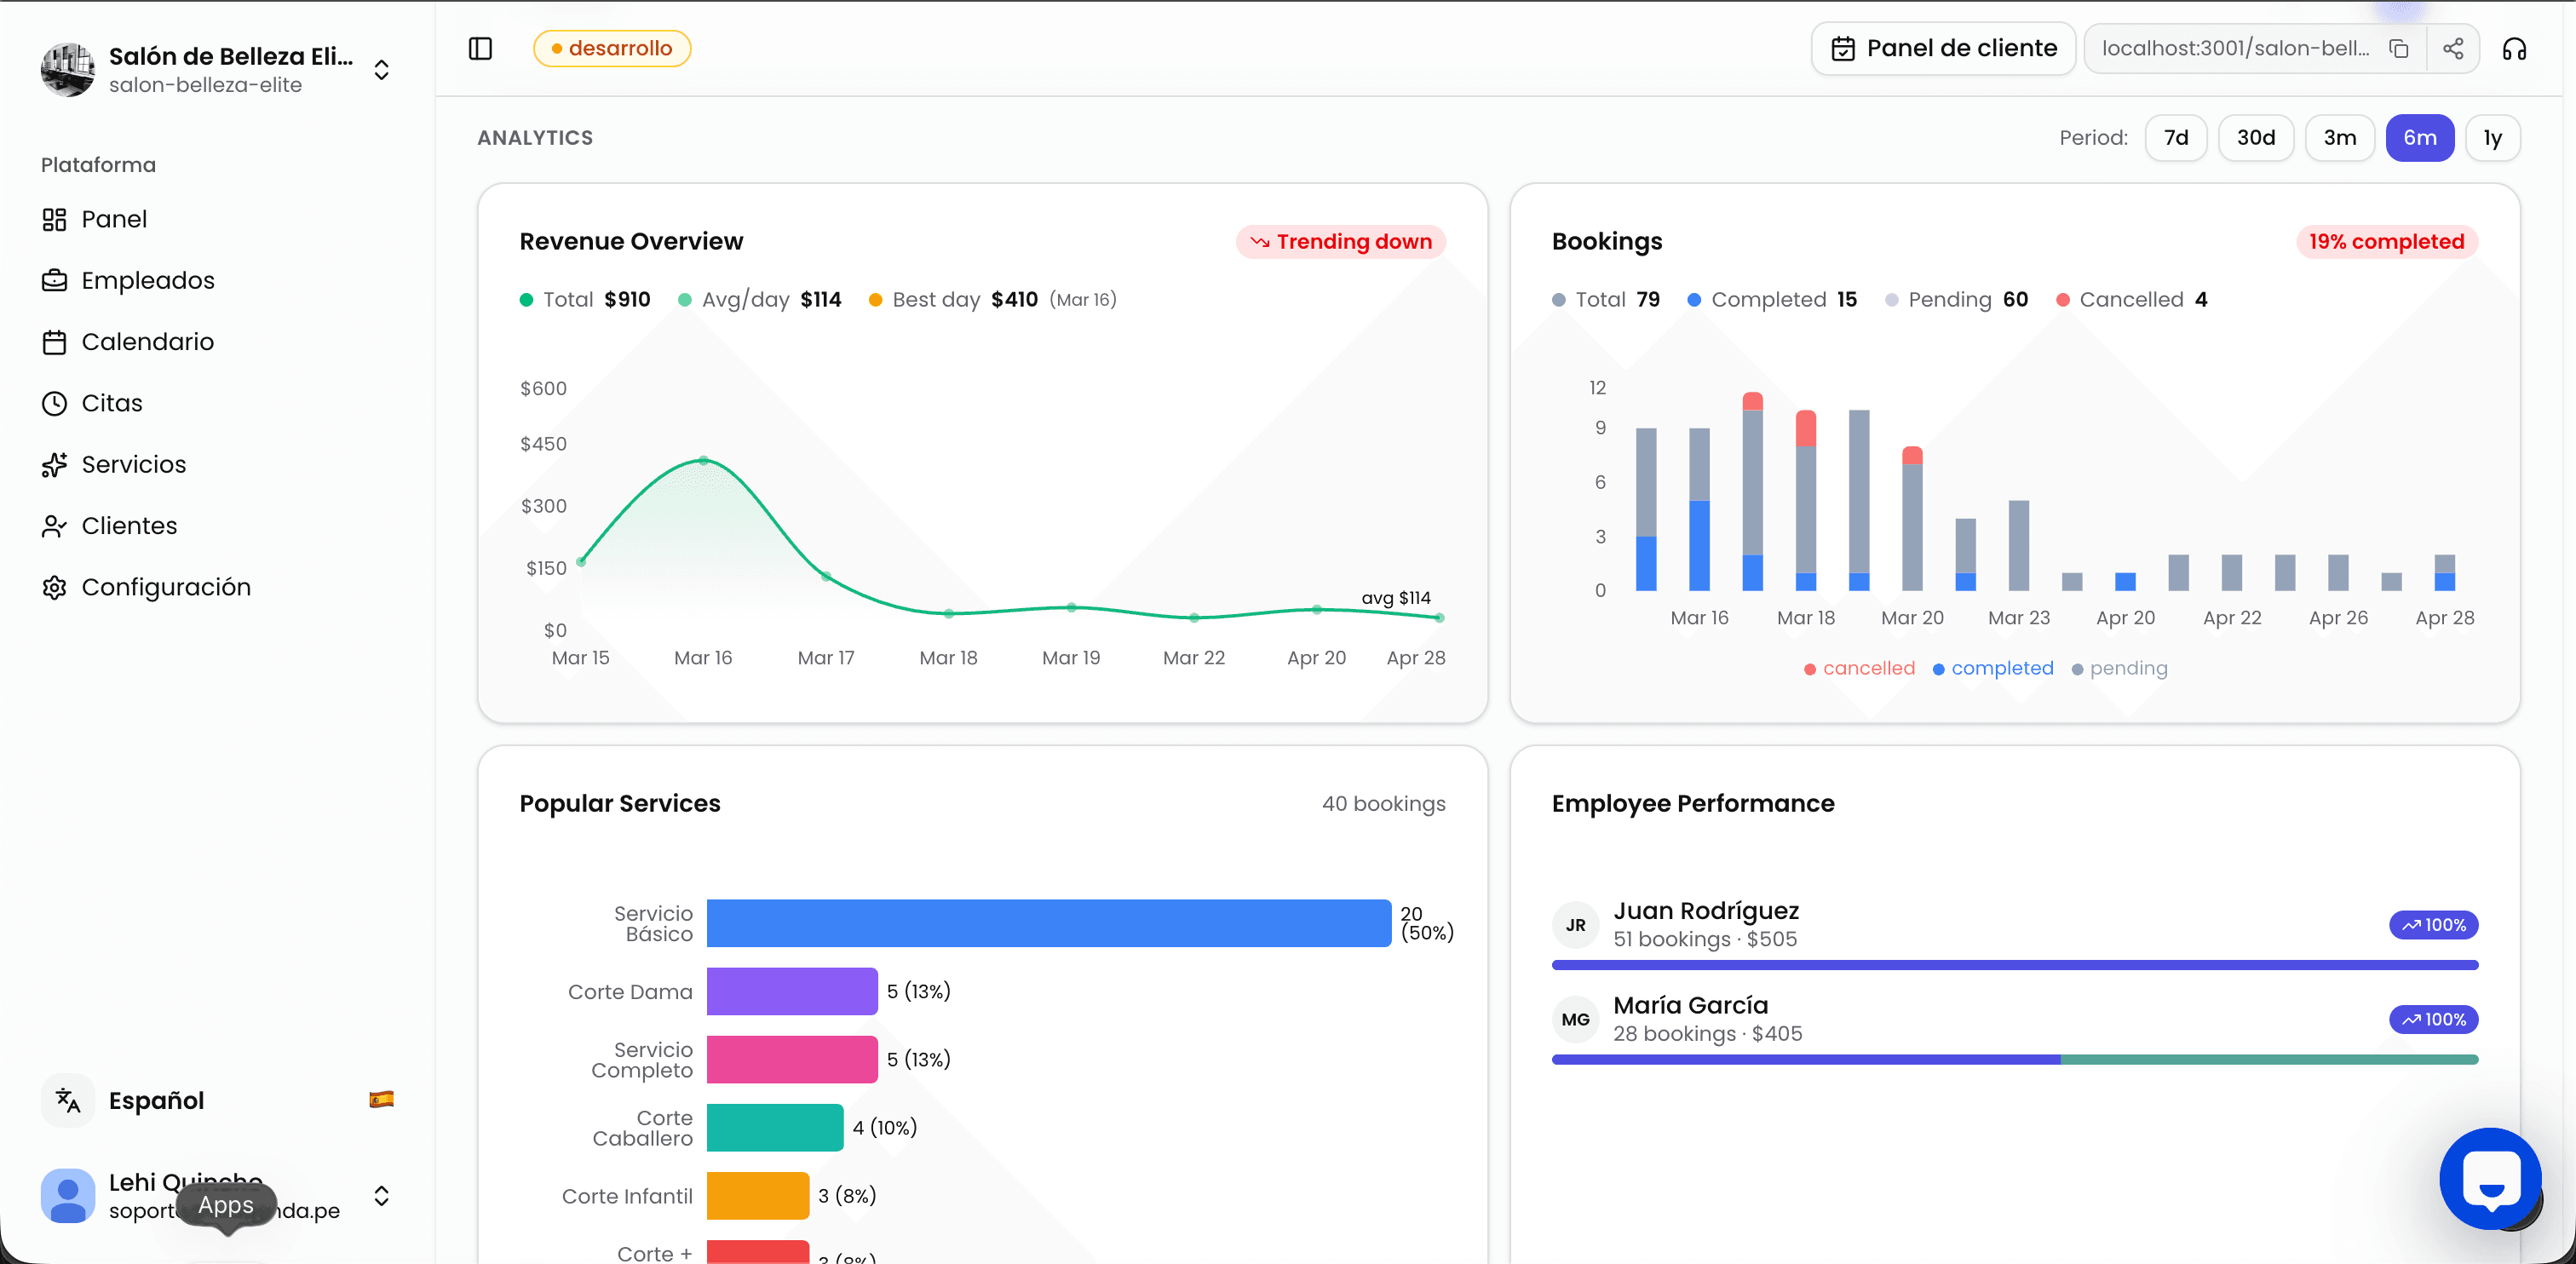Expand the salon workspace switcher
Viewport: 2576px width, 1264px height.
[x=381, y=69]
